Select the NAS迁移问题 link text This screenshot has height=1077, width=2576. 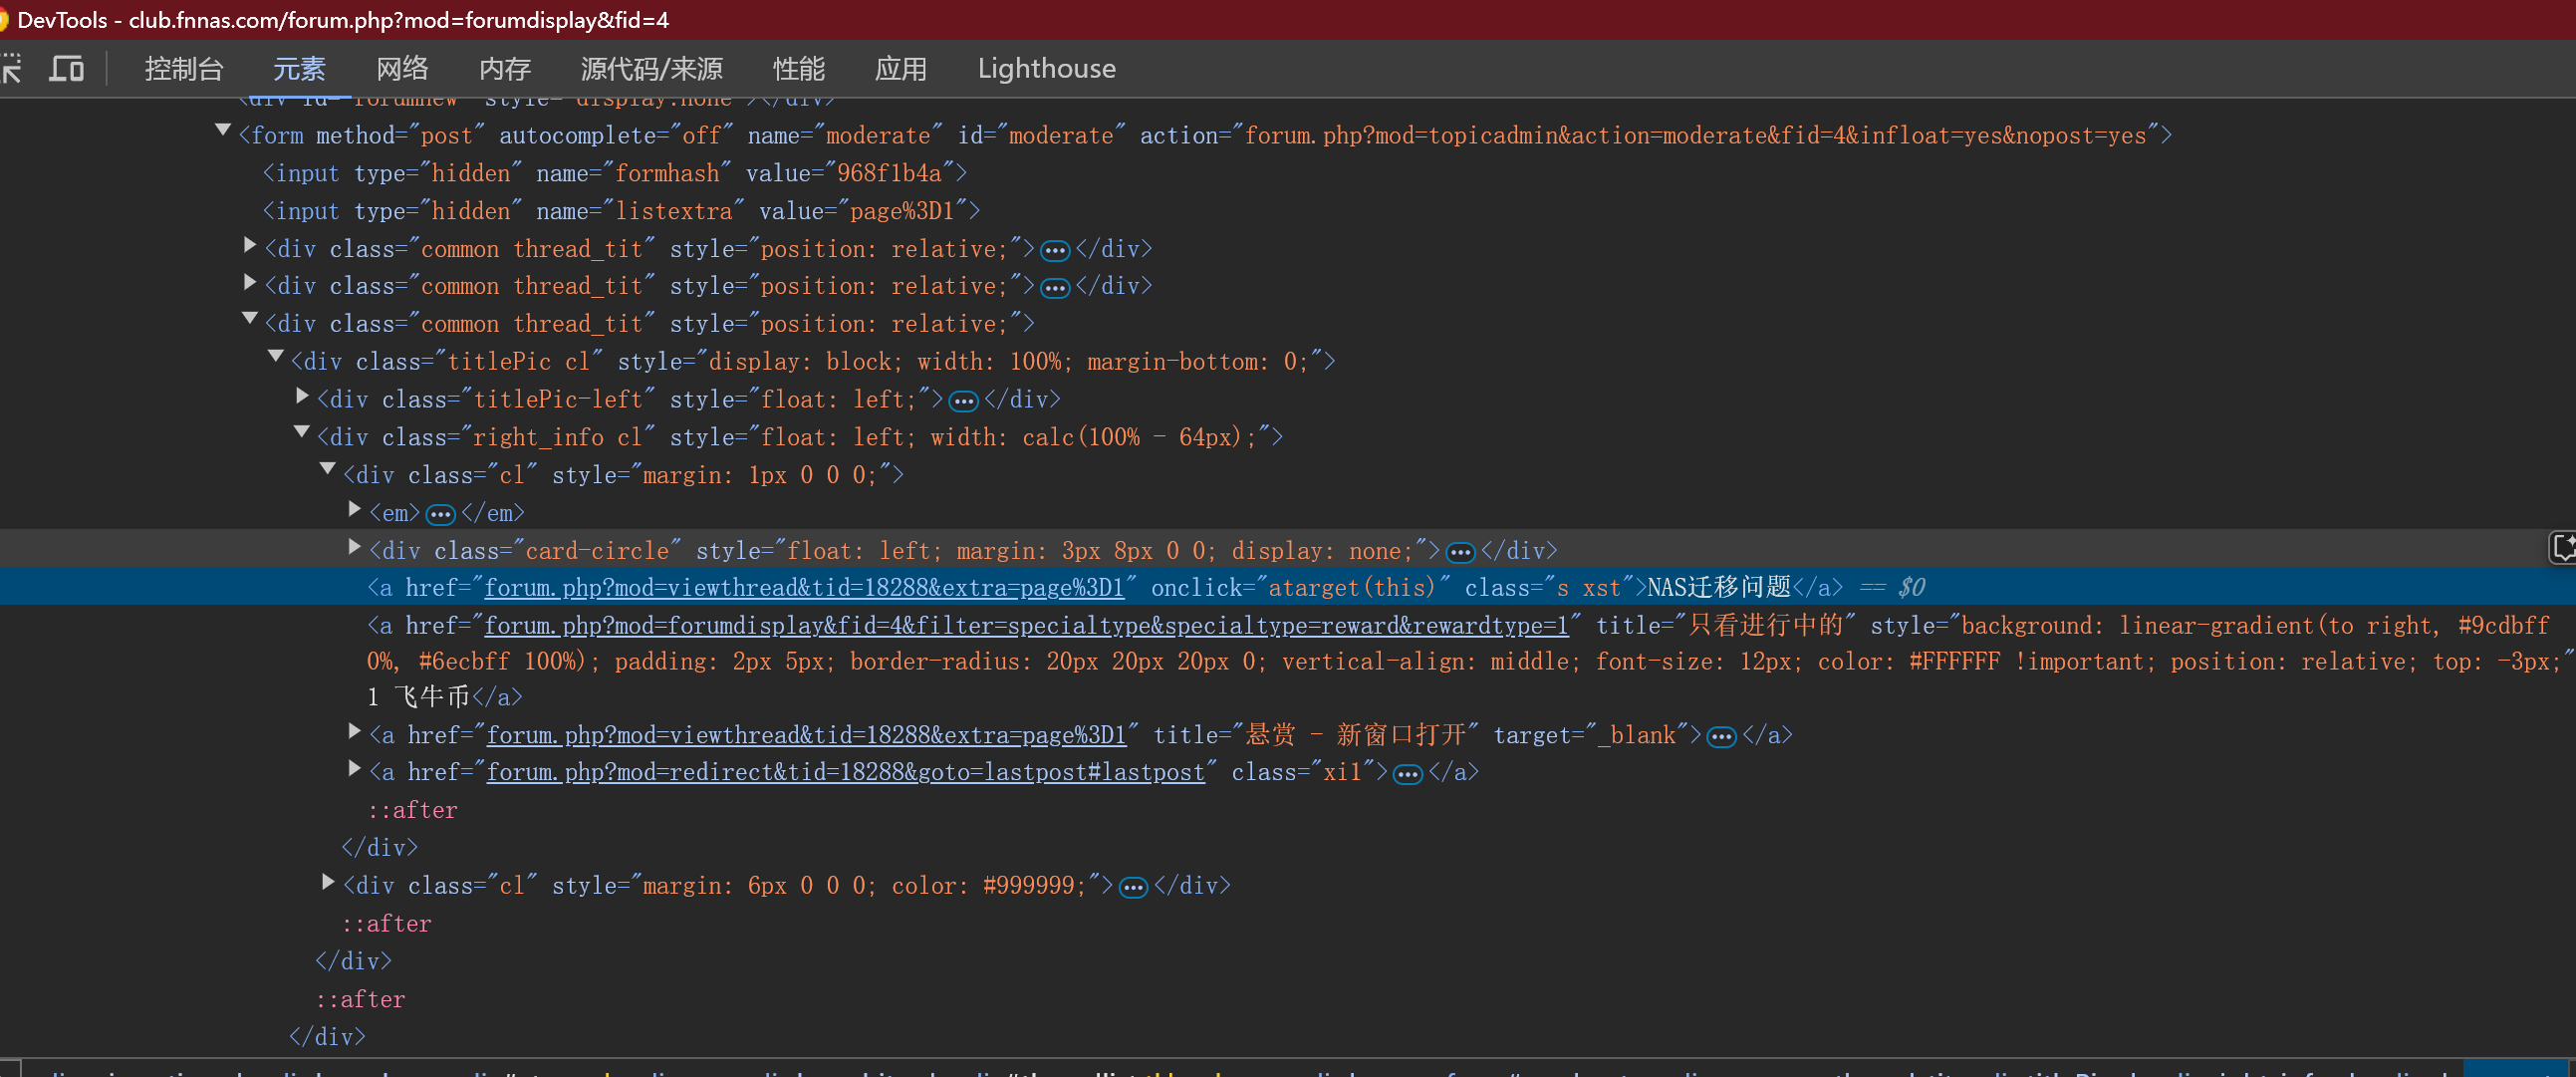tap(1719, 587)
